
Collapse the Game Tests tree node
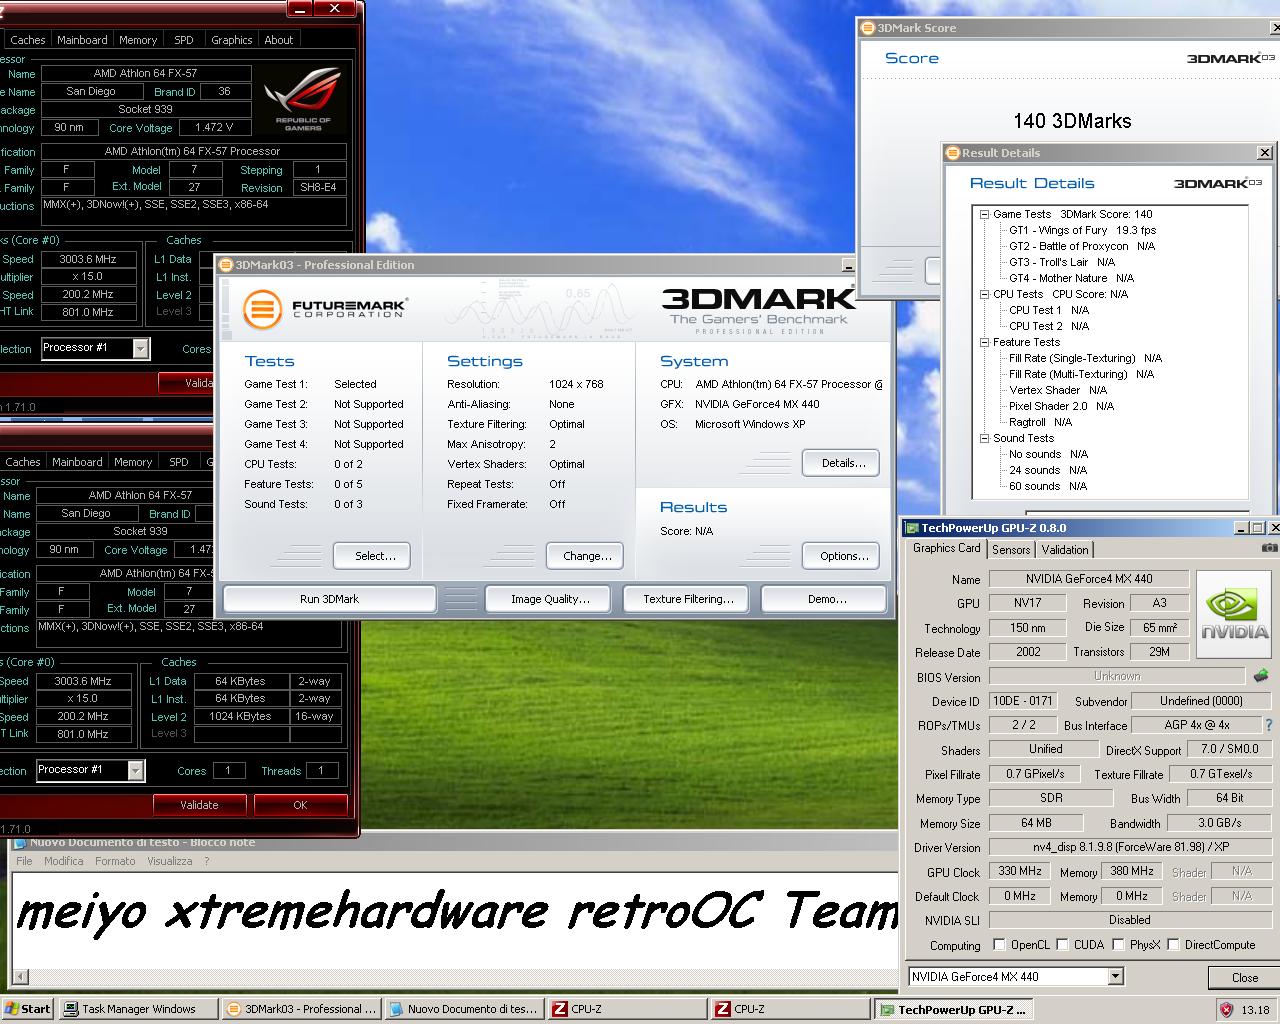point(984,214)
